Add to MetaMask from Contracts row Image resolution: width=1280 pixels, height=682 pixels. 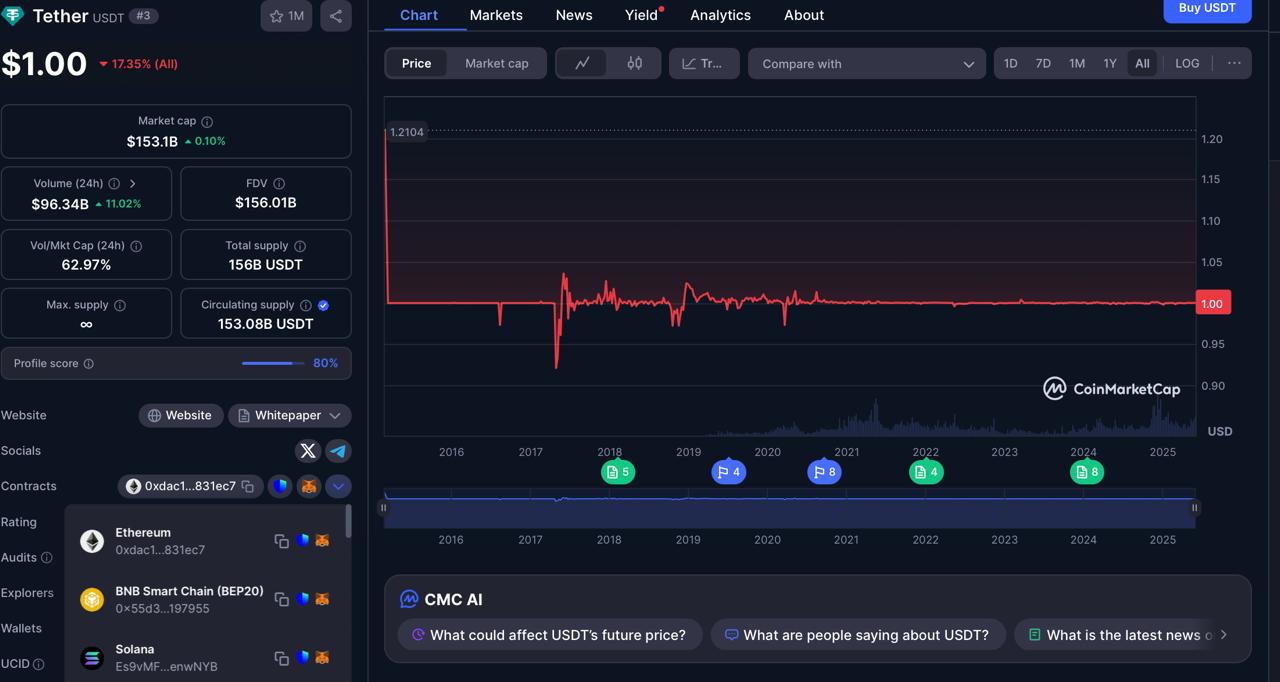(x=309, y=486)
